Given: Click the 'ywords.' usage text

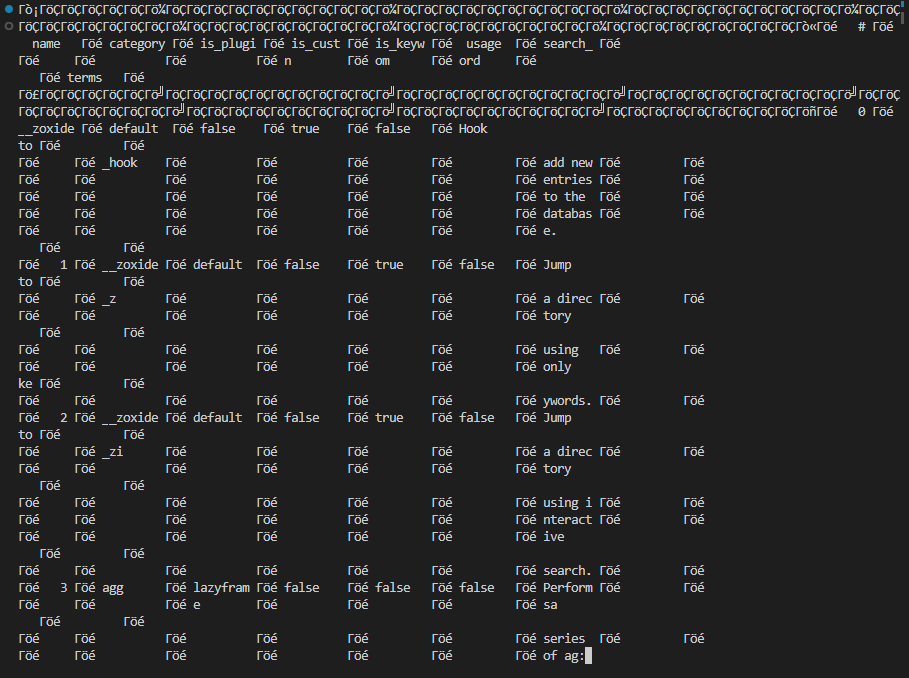Looking at the screenshot, I should tap(568, 401).
